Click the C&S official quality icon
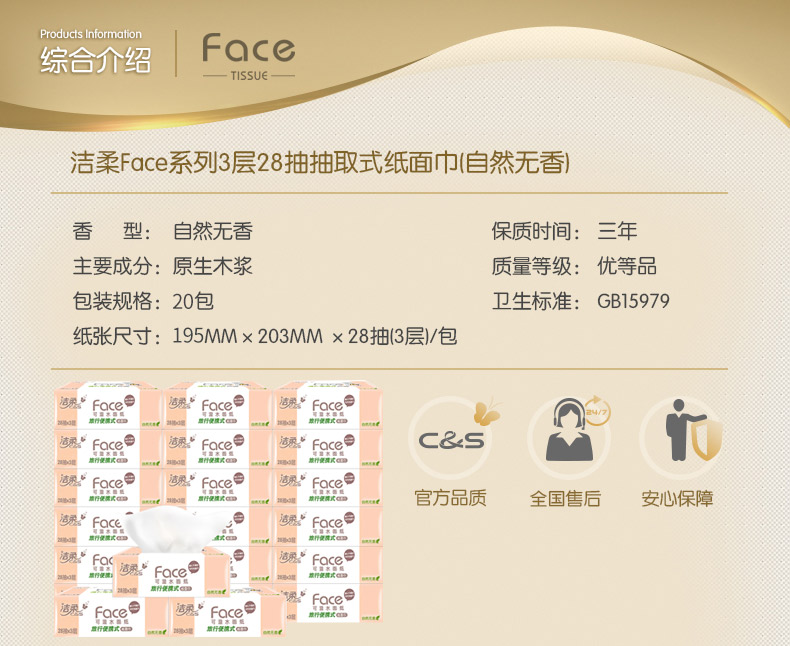790x646 pixels. (452, 436)
